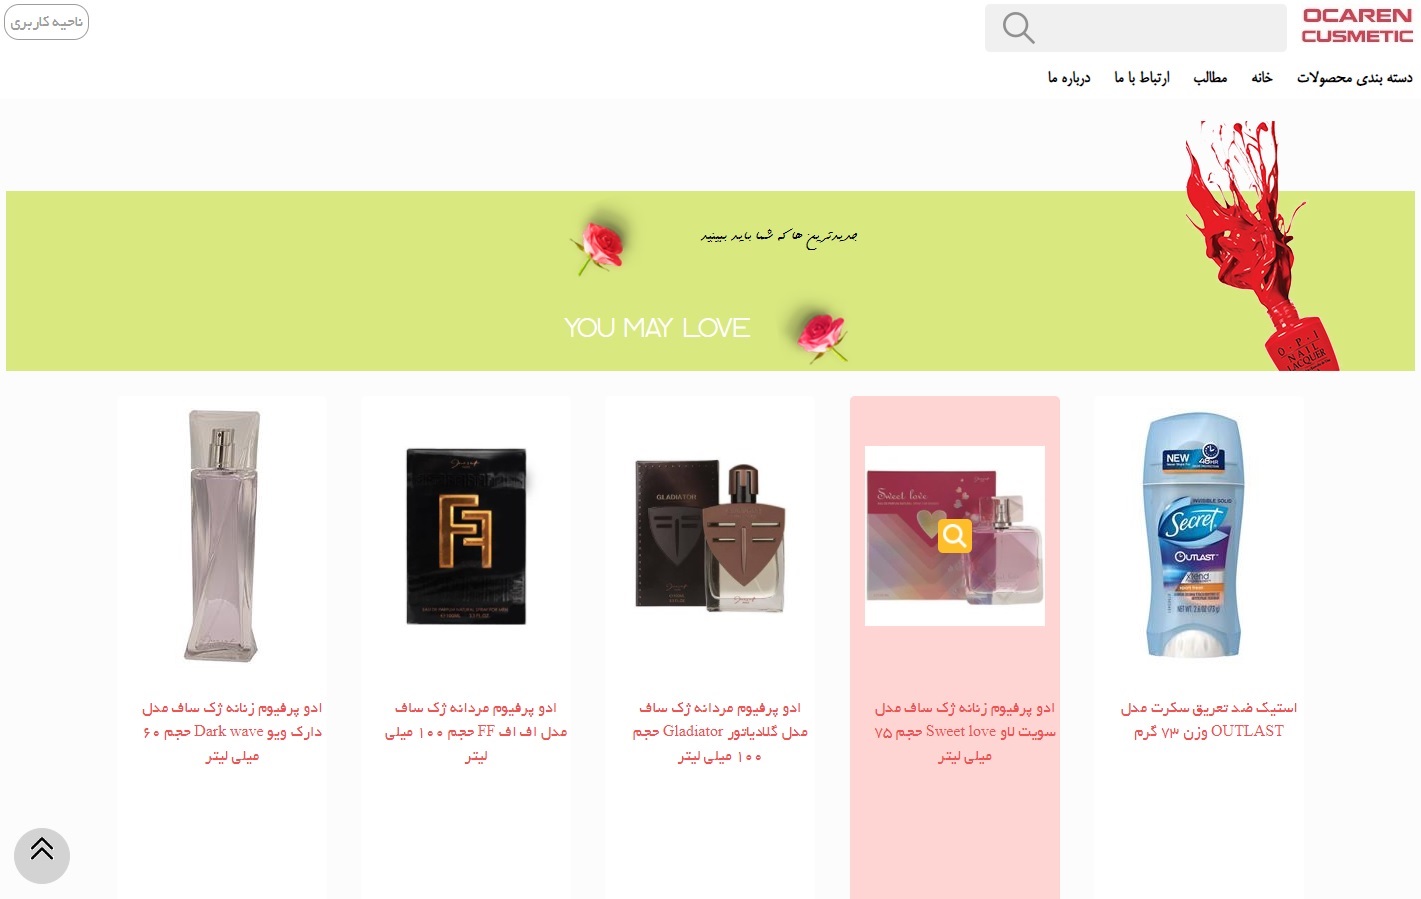Click the rose beside YOU MAY LOVE

click(822, 333)
